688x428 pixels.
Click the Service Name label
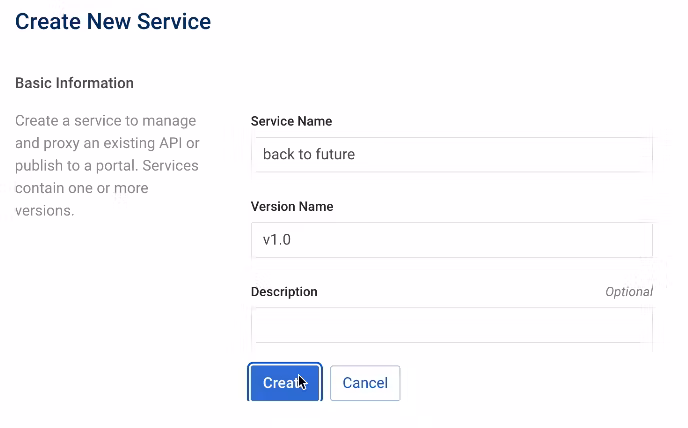click(291, 121)
